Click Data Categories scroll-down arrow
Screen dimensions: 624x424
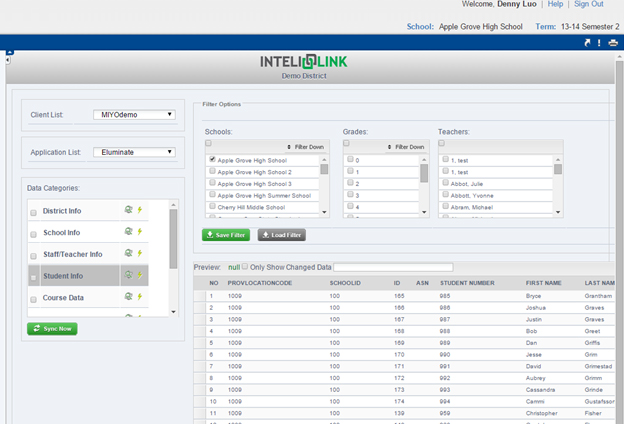(x=173, y=312)
